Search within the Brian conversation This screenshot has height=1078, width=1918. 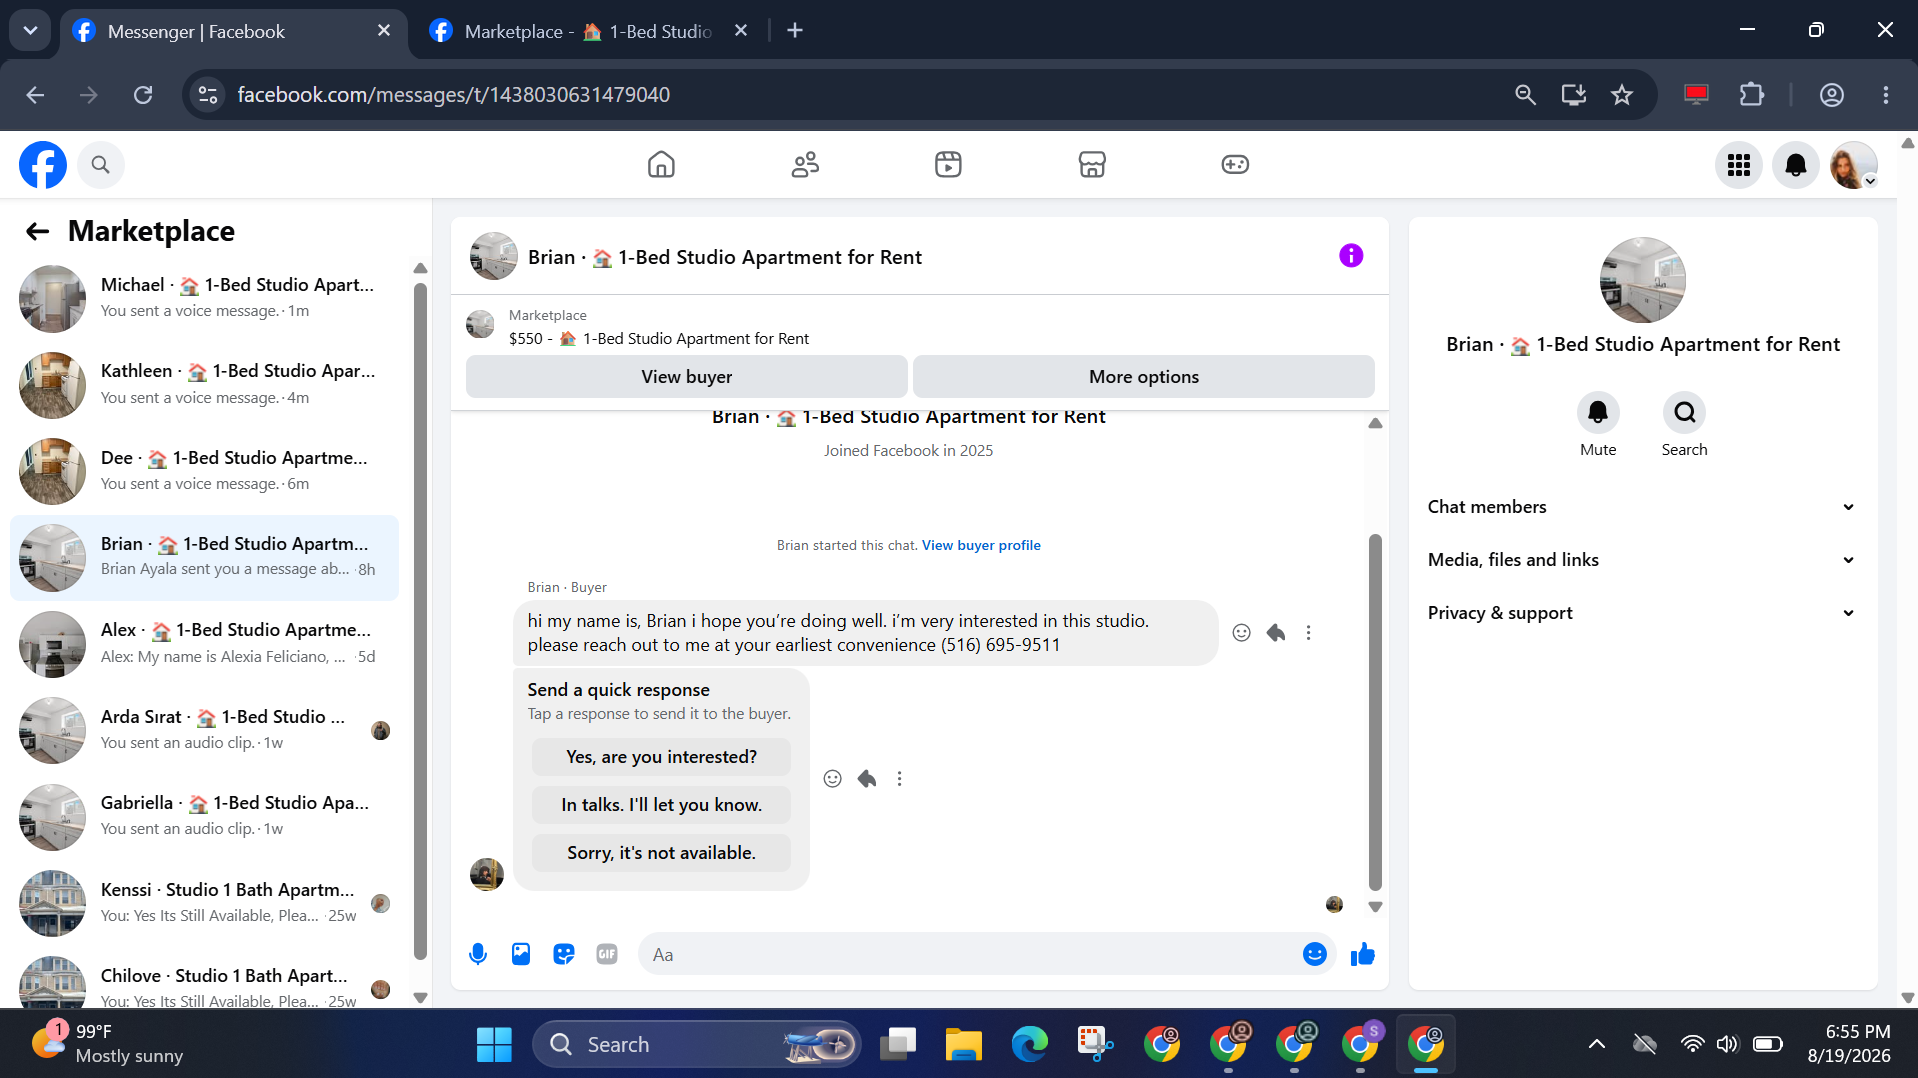coord(1685,413)
